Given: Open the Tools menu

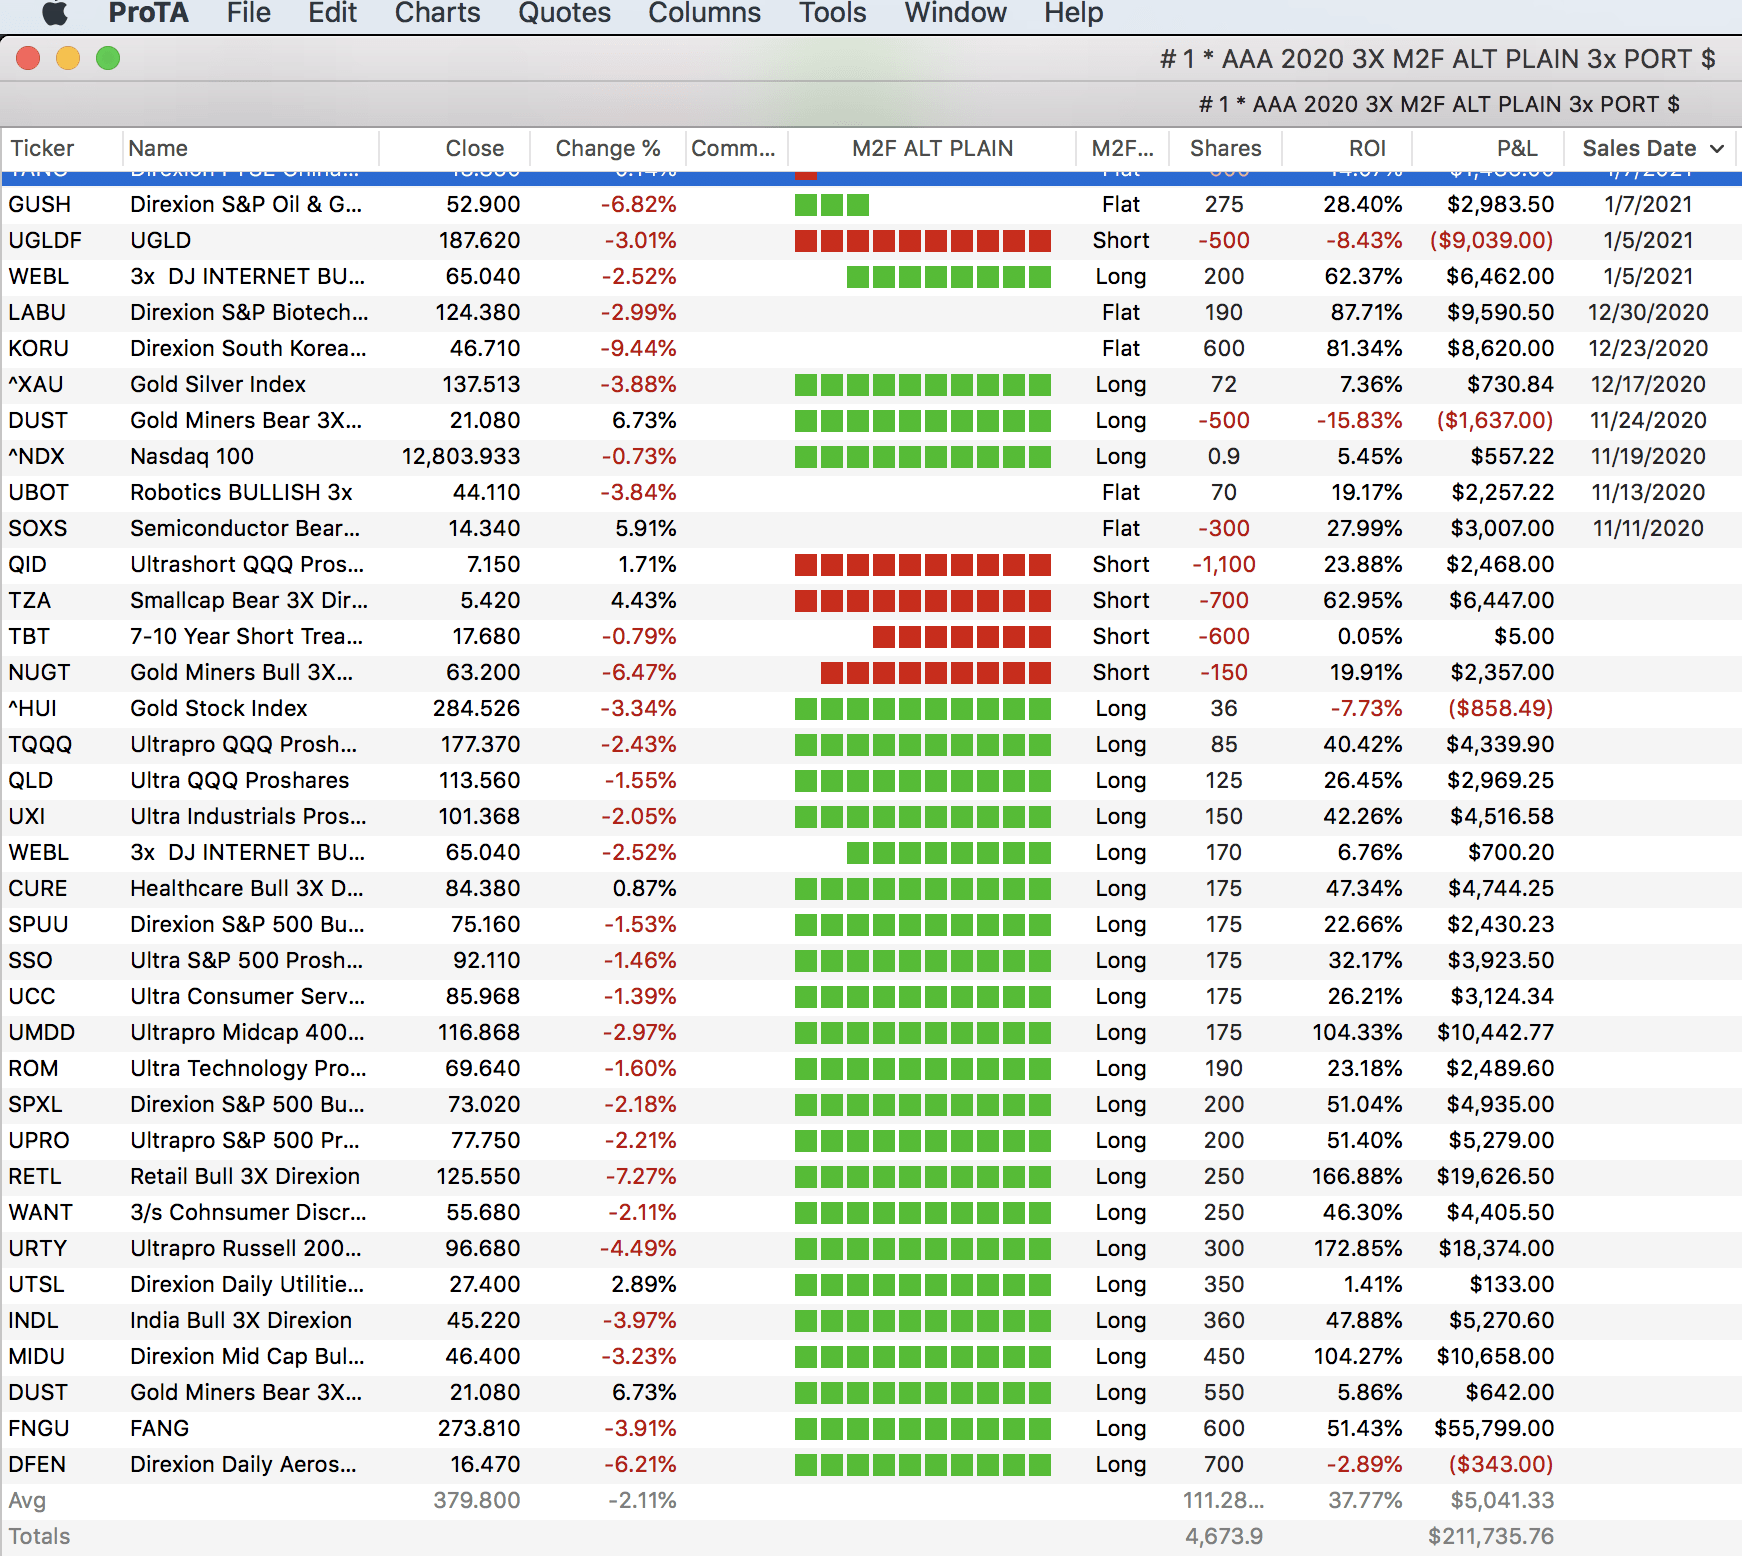Looking at the screenshot, I should 832,13.
